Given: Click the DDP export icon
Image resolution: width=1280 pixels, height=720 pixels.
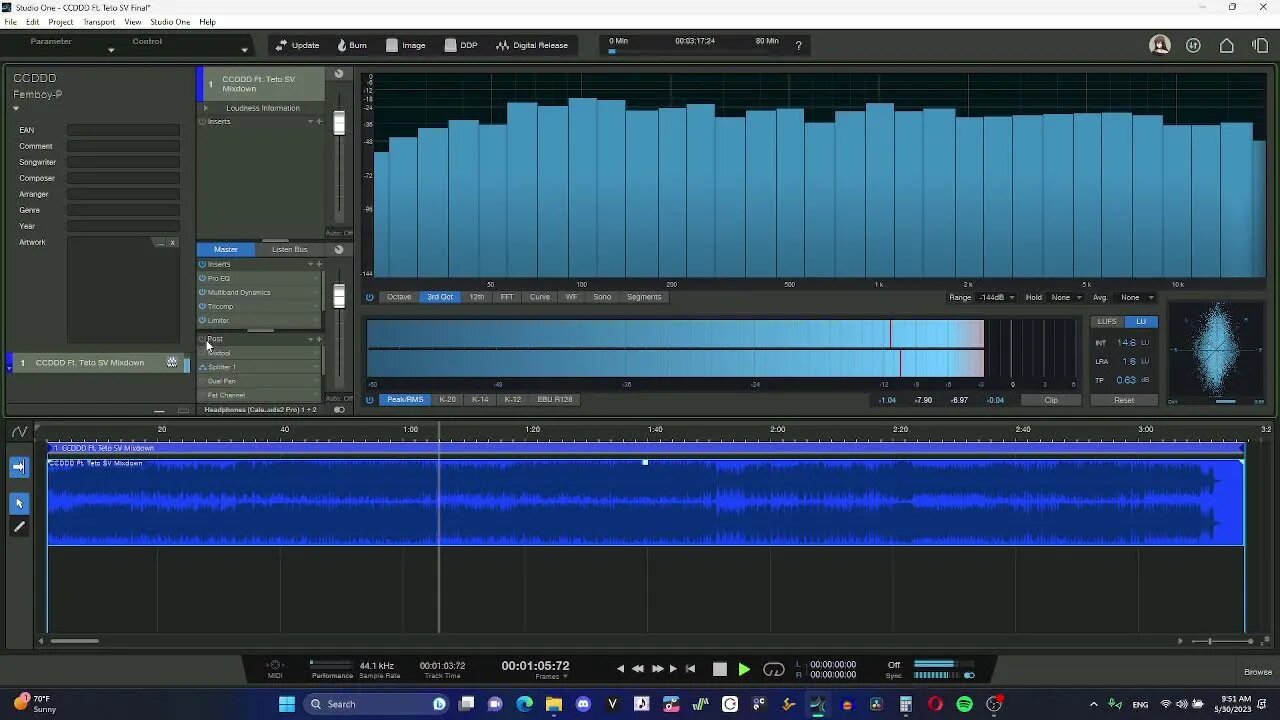Looking at the screenshot, I should pos(450,45).
